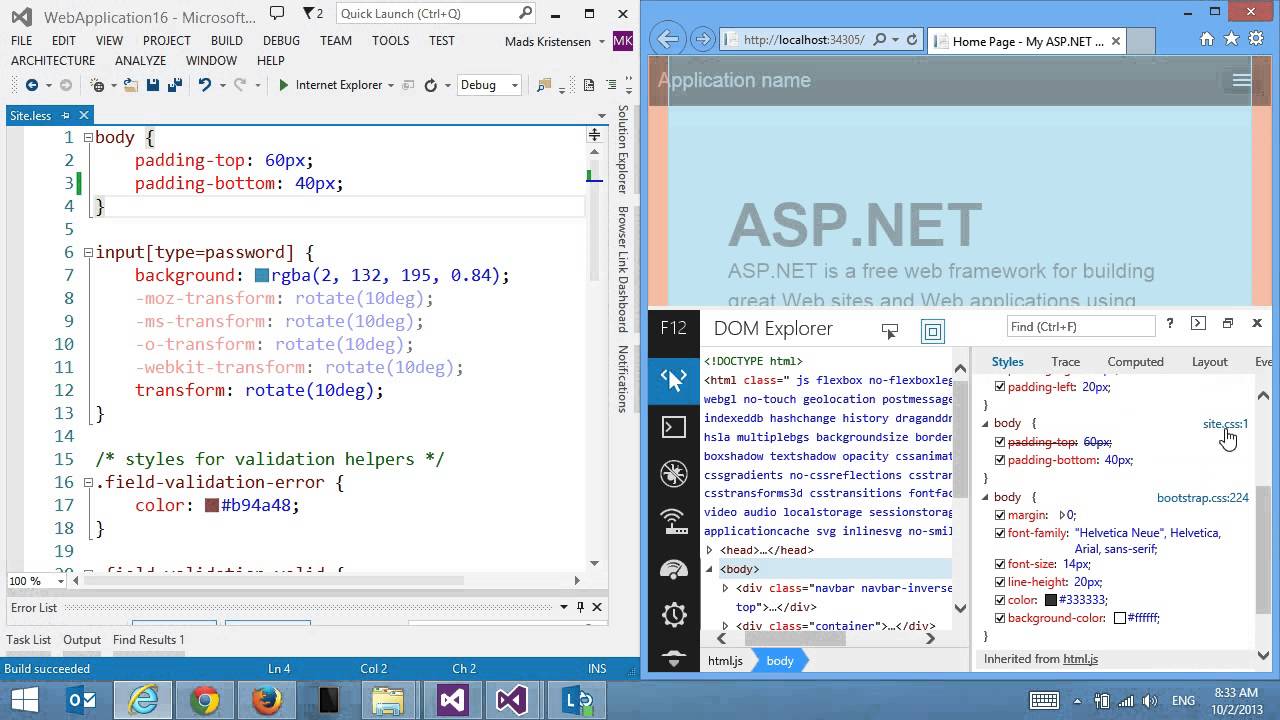Click the F12 tools help question mark
The height and width of the screenshot is (720, 1280).
[x=1170, y=324]
